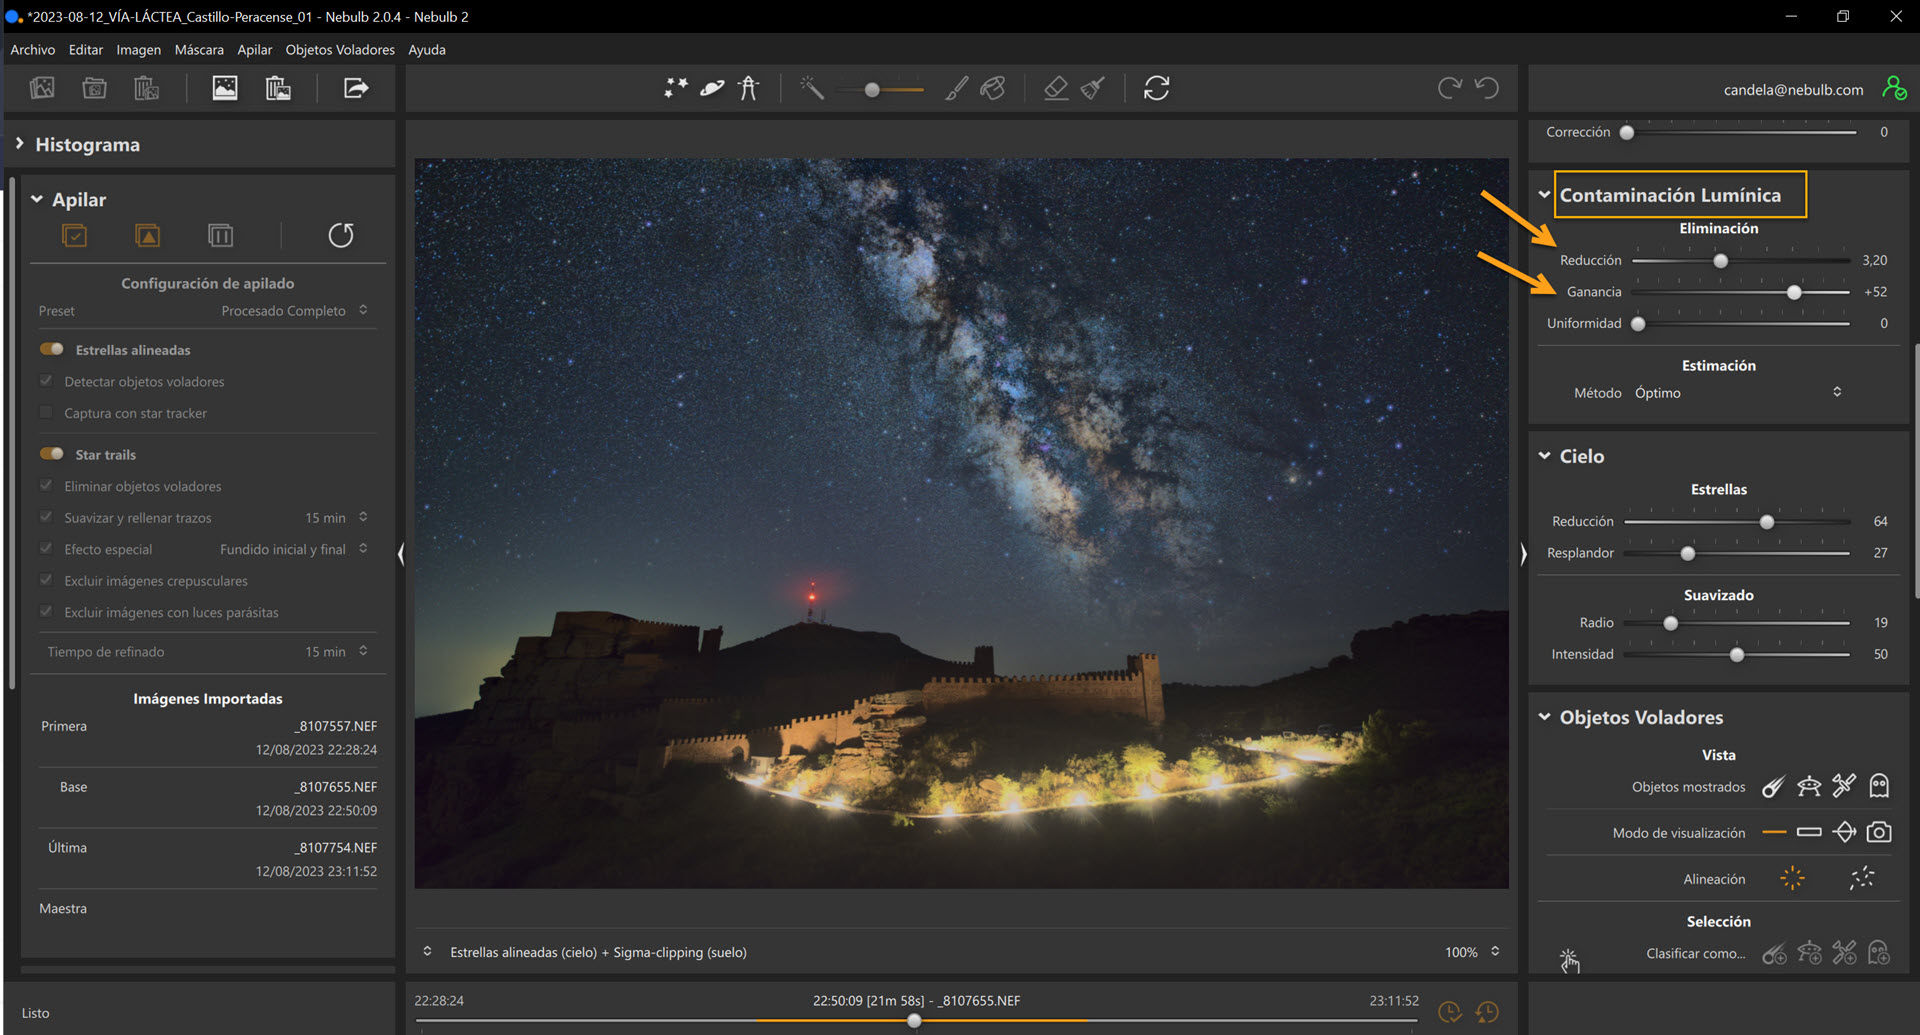Screen dimensions: 1920x1035
Task: Open the Método Óptimo dropdown
Action: [x=1737, y=393]
